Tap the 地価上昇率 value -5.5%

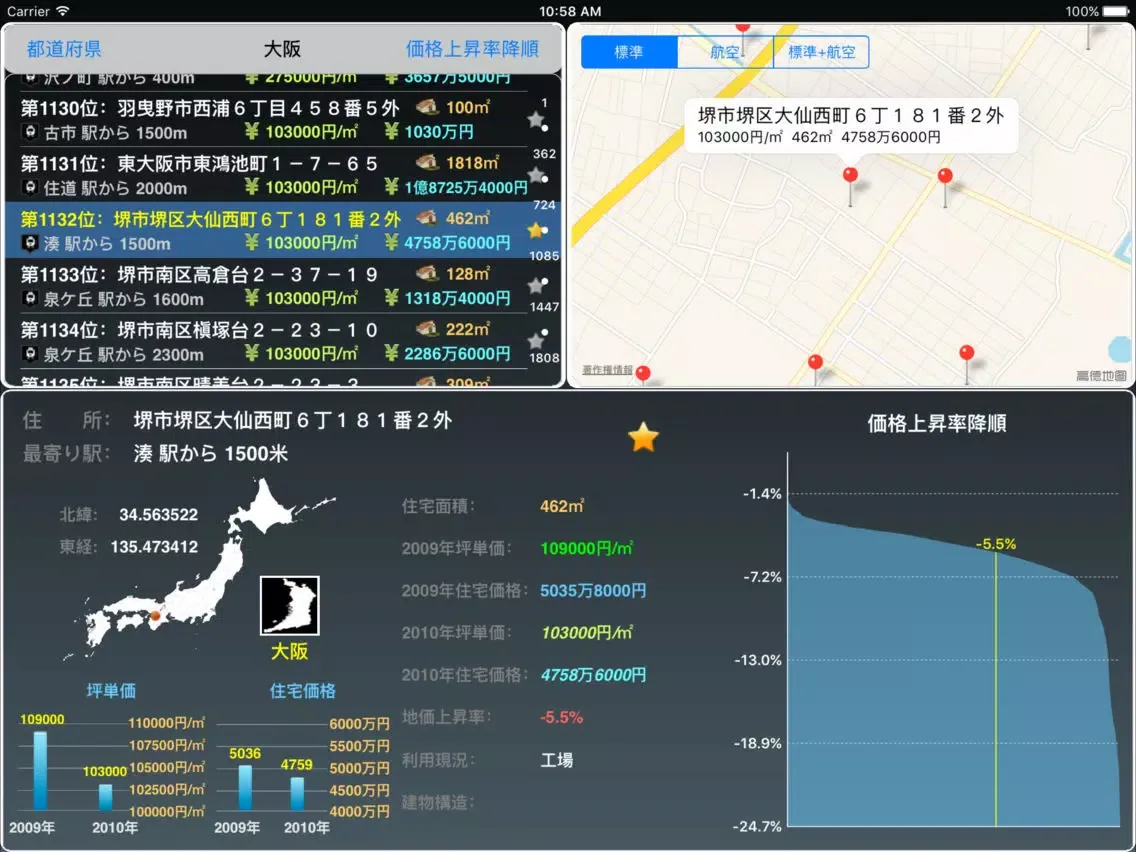click(561, 717)
